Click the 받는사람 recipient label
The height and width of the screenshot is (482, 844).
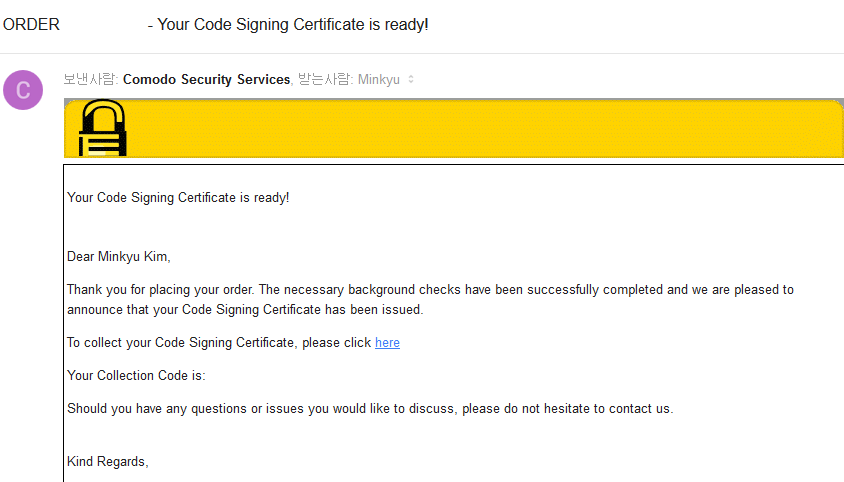(x=326, y=79)
